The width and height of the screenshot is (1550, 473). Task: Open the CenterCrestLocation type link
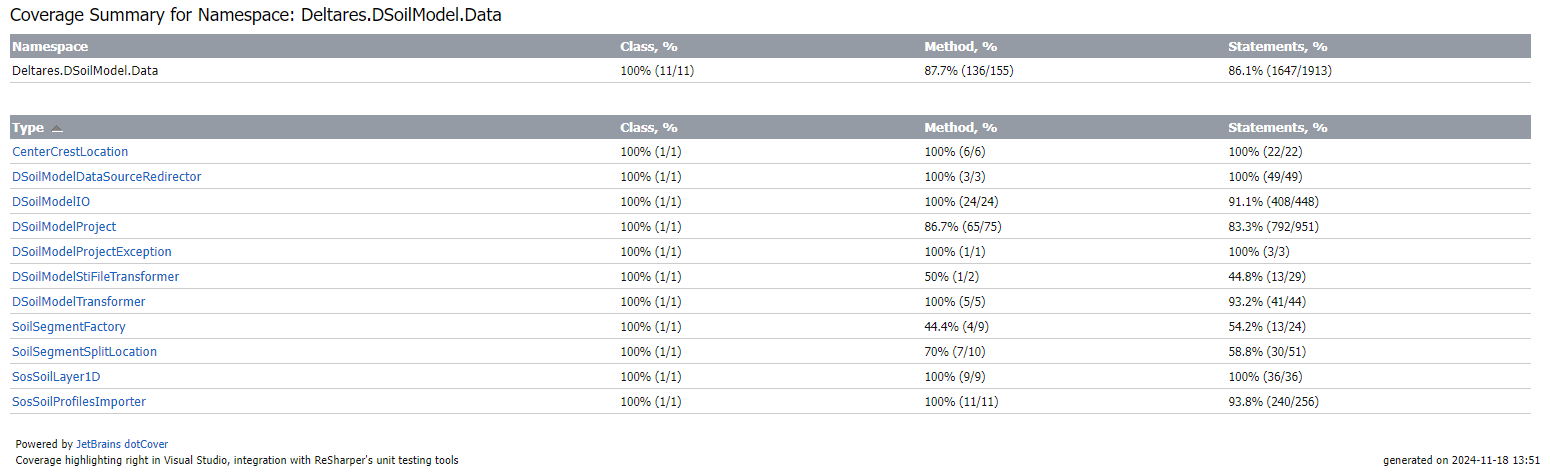(70, 152)
